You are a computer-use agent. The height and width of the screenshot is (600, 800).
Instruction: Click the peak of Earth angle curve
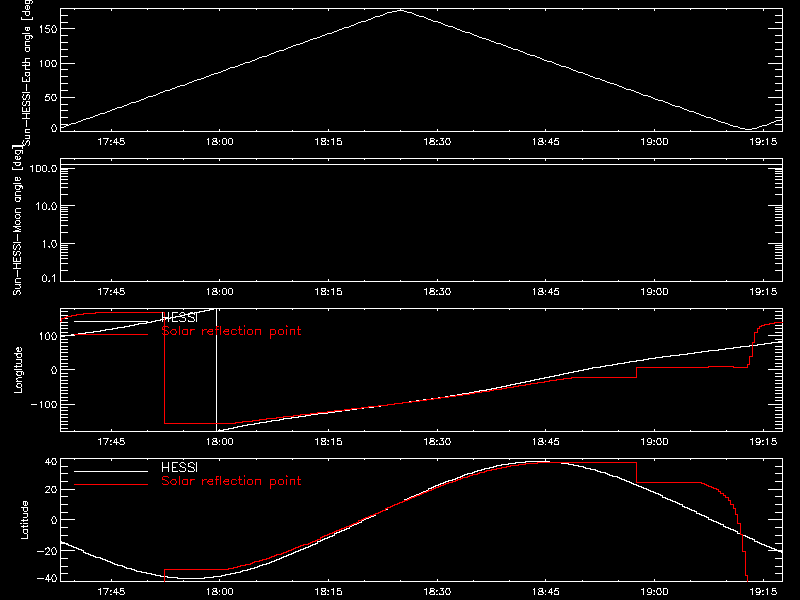tap(401, 10)
